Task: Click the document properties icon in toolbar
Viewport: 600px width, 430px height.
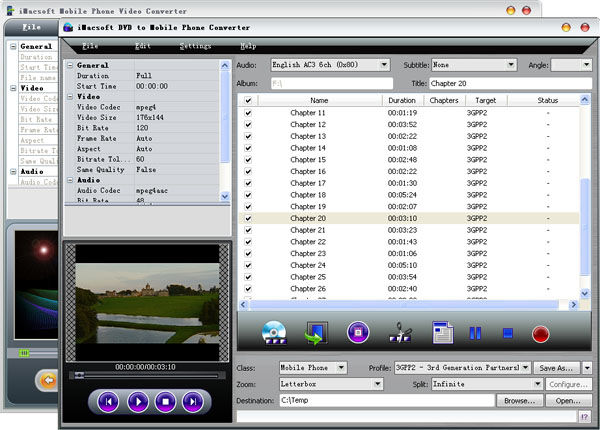Action: [x=442, y=332]
